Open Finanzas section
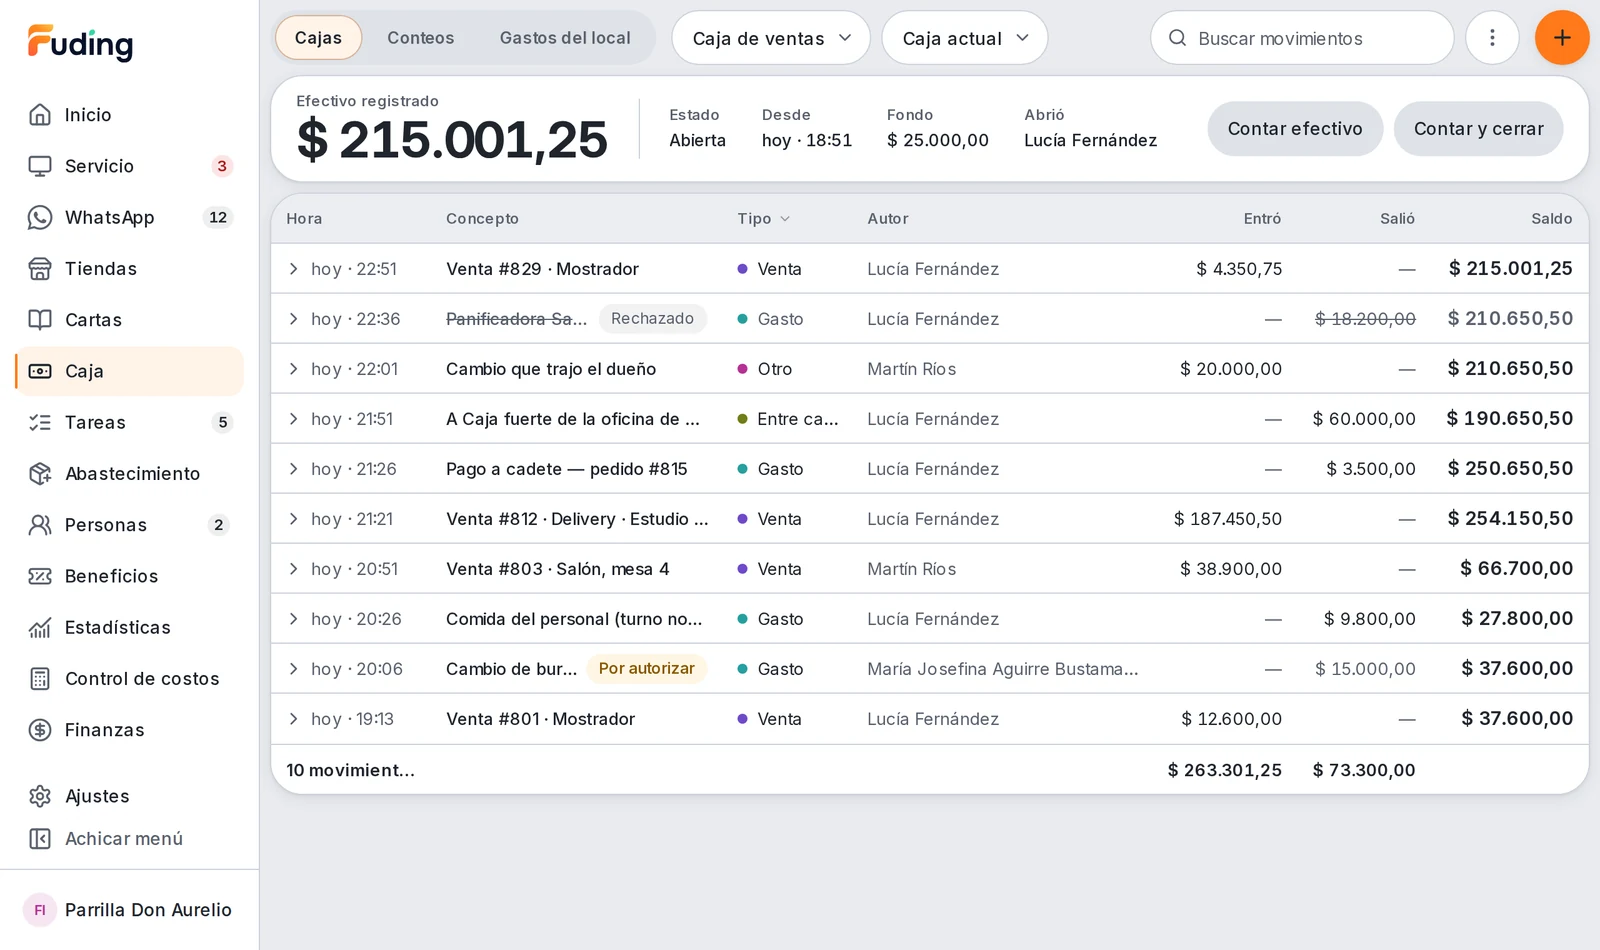 (130, 730)
